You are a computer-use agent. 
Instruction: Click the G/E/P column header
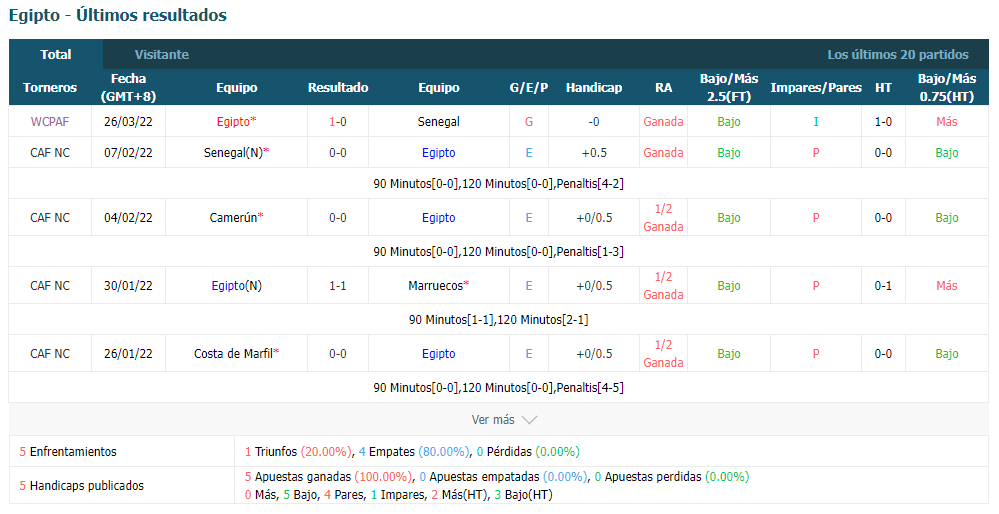click(x=529, y=87)
